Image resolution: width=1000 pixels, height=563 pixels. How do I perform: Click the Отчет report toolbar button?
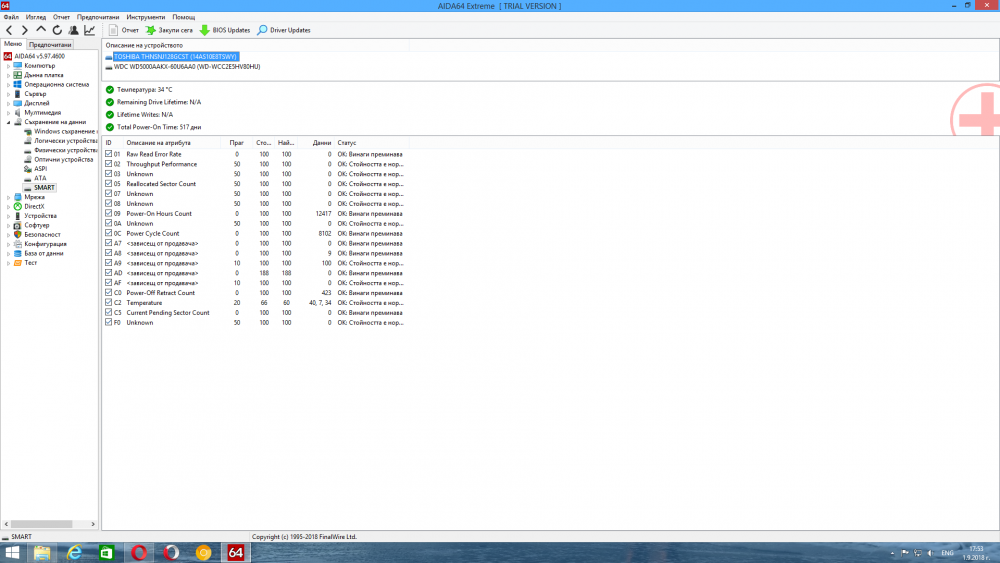click(124, 30)
